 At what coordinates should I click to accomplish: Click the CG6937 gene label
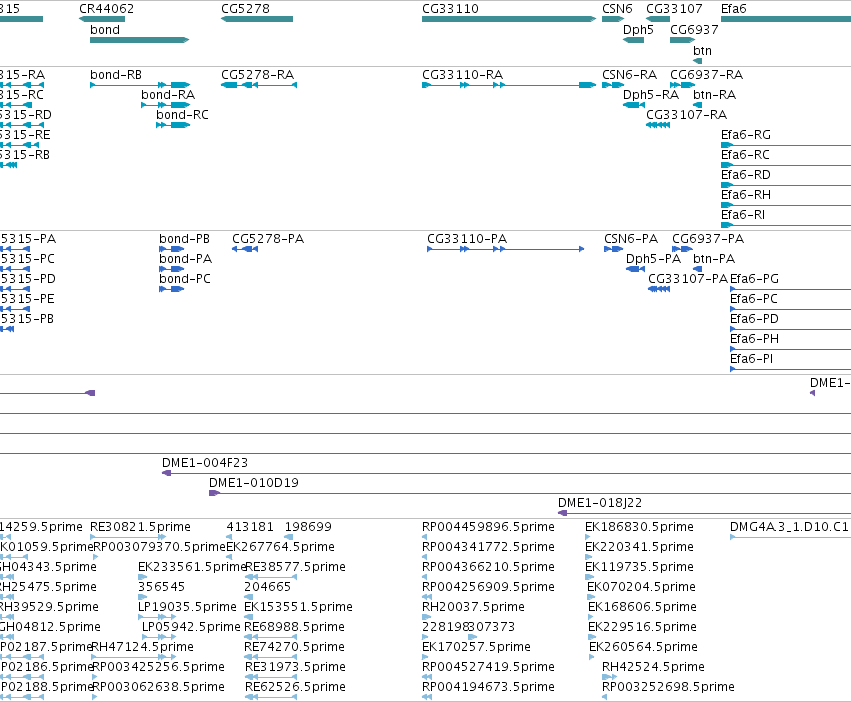(694, 29)
